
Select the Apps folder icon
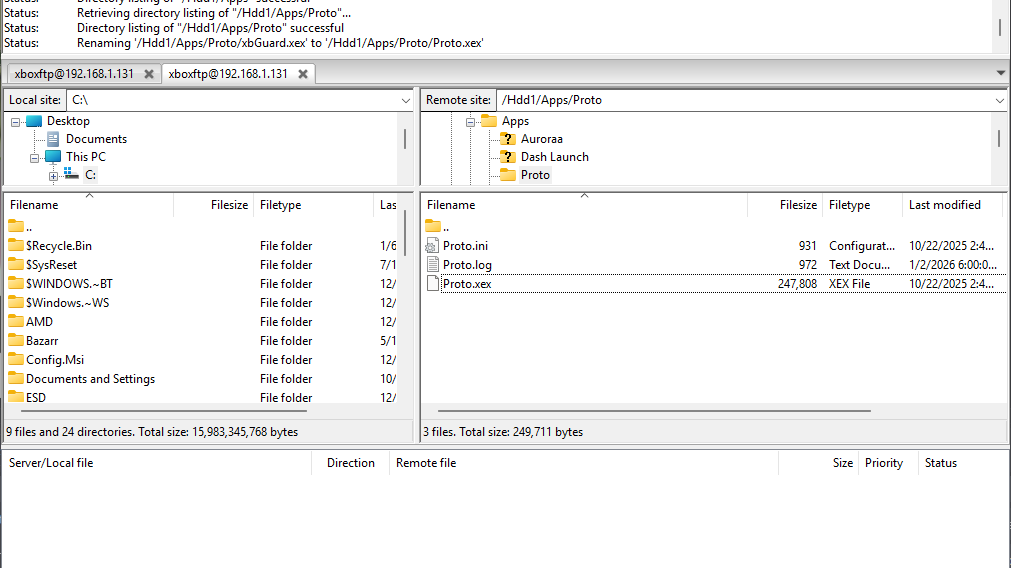coord(489,121)
